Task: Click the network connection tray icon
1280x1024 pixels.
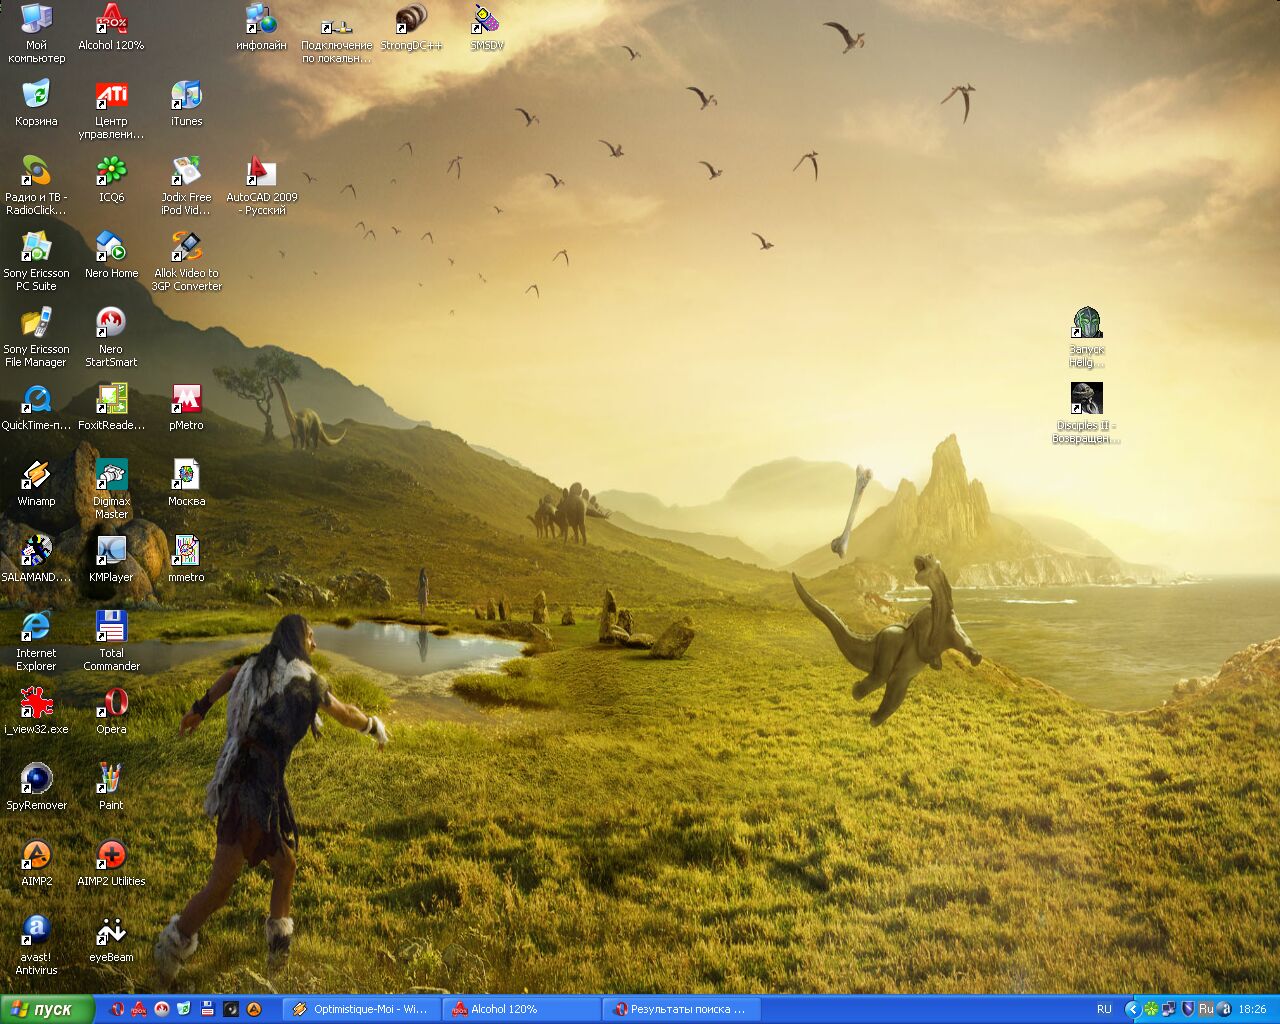Action: 1169,1009
